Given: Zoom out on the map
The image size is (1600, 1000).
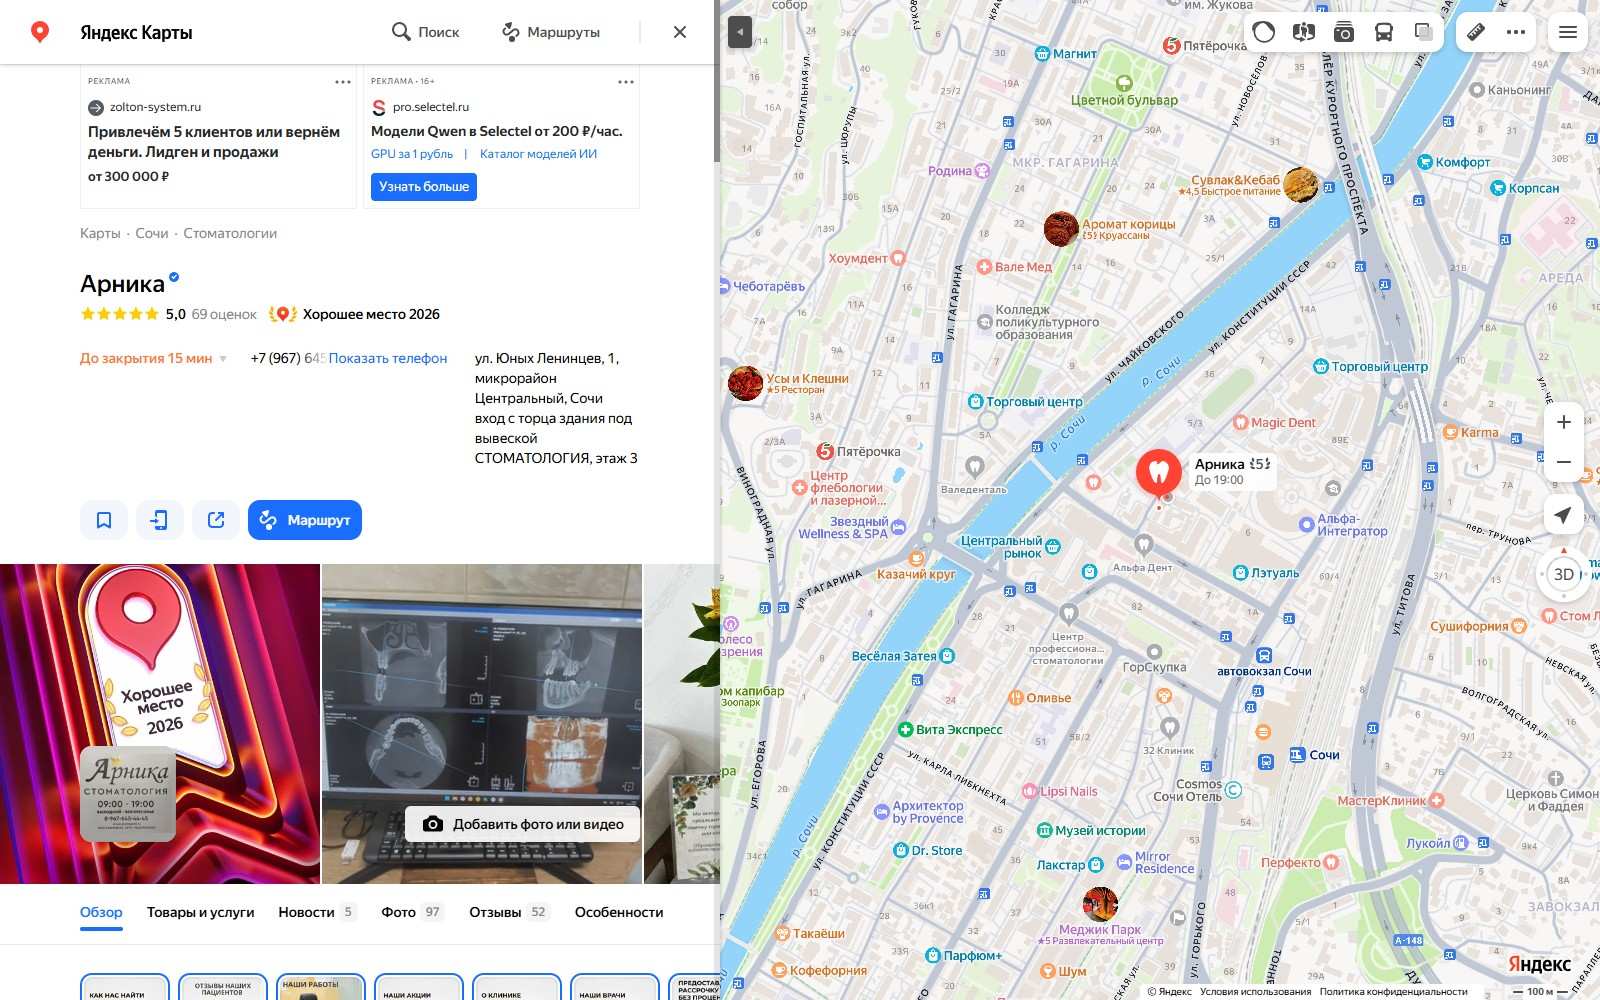Looking at the screenshot, I should (1564, 462).
